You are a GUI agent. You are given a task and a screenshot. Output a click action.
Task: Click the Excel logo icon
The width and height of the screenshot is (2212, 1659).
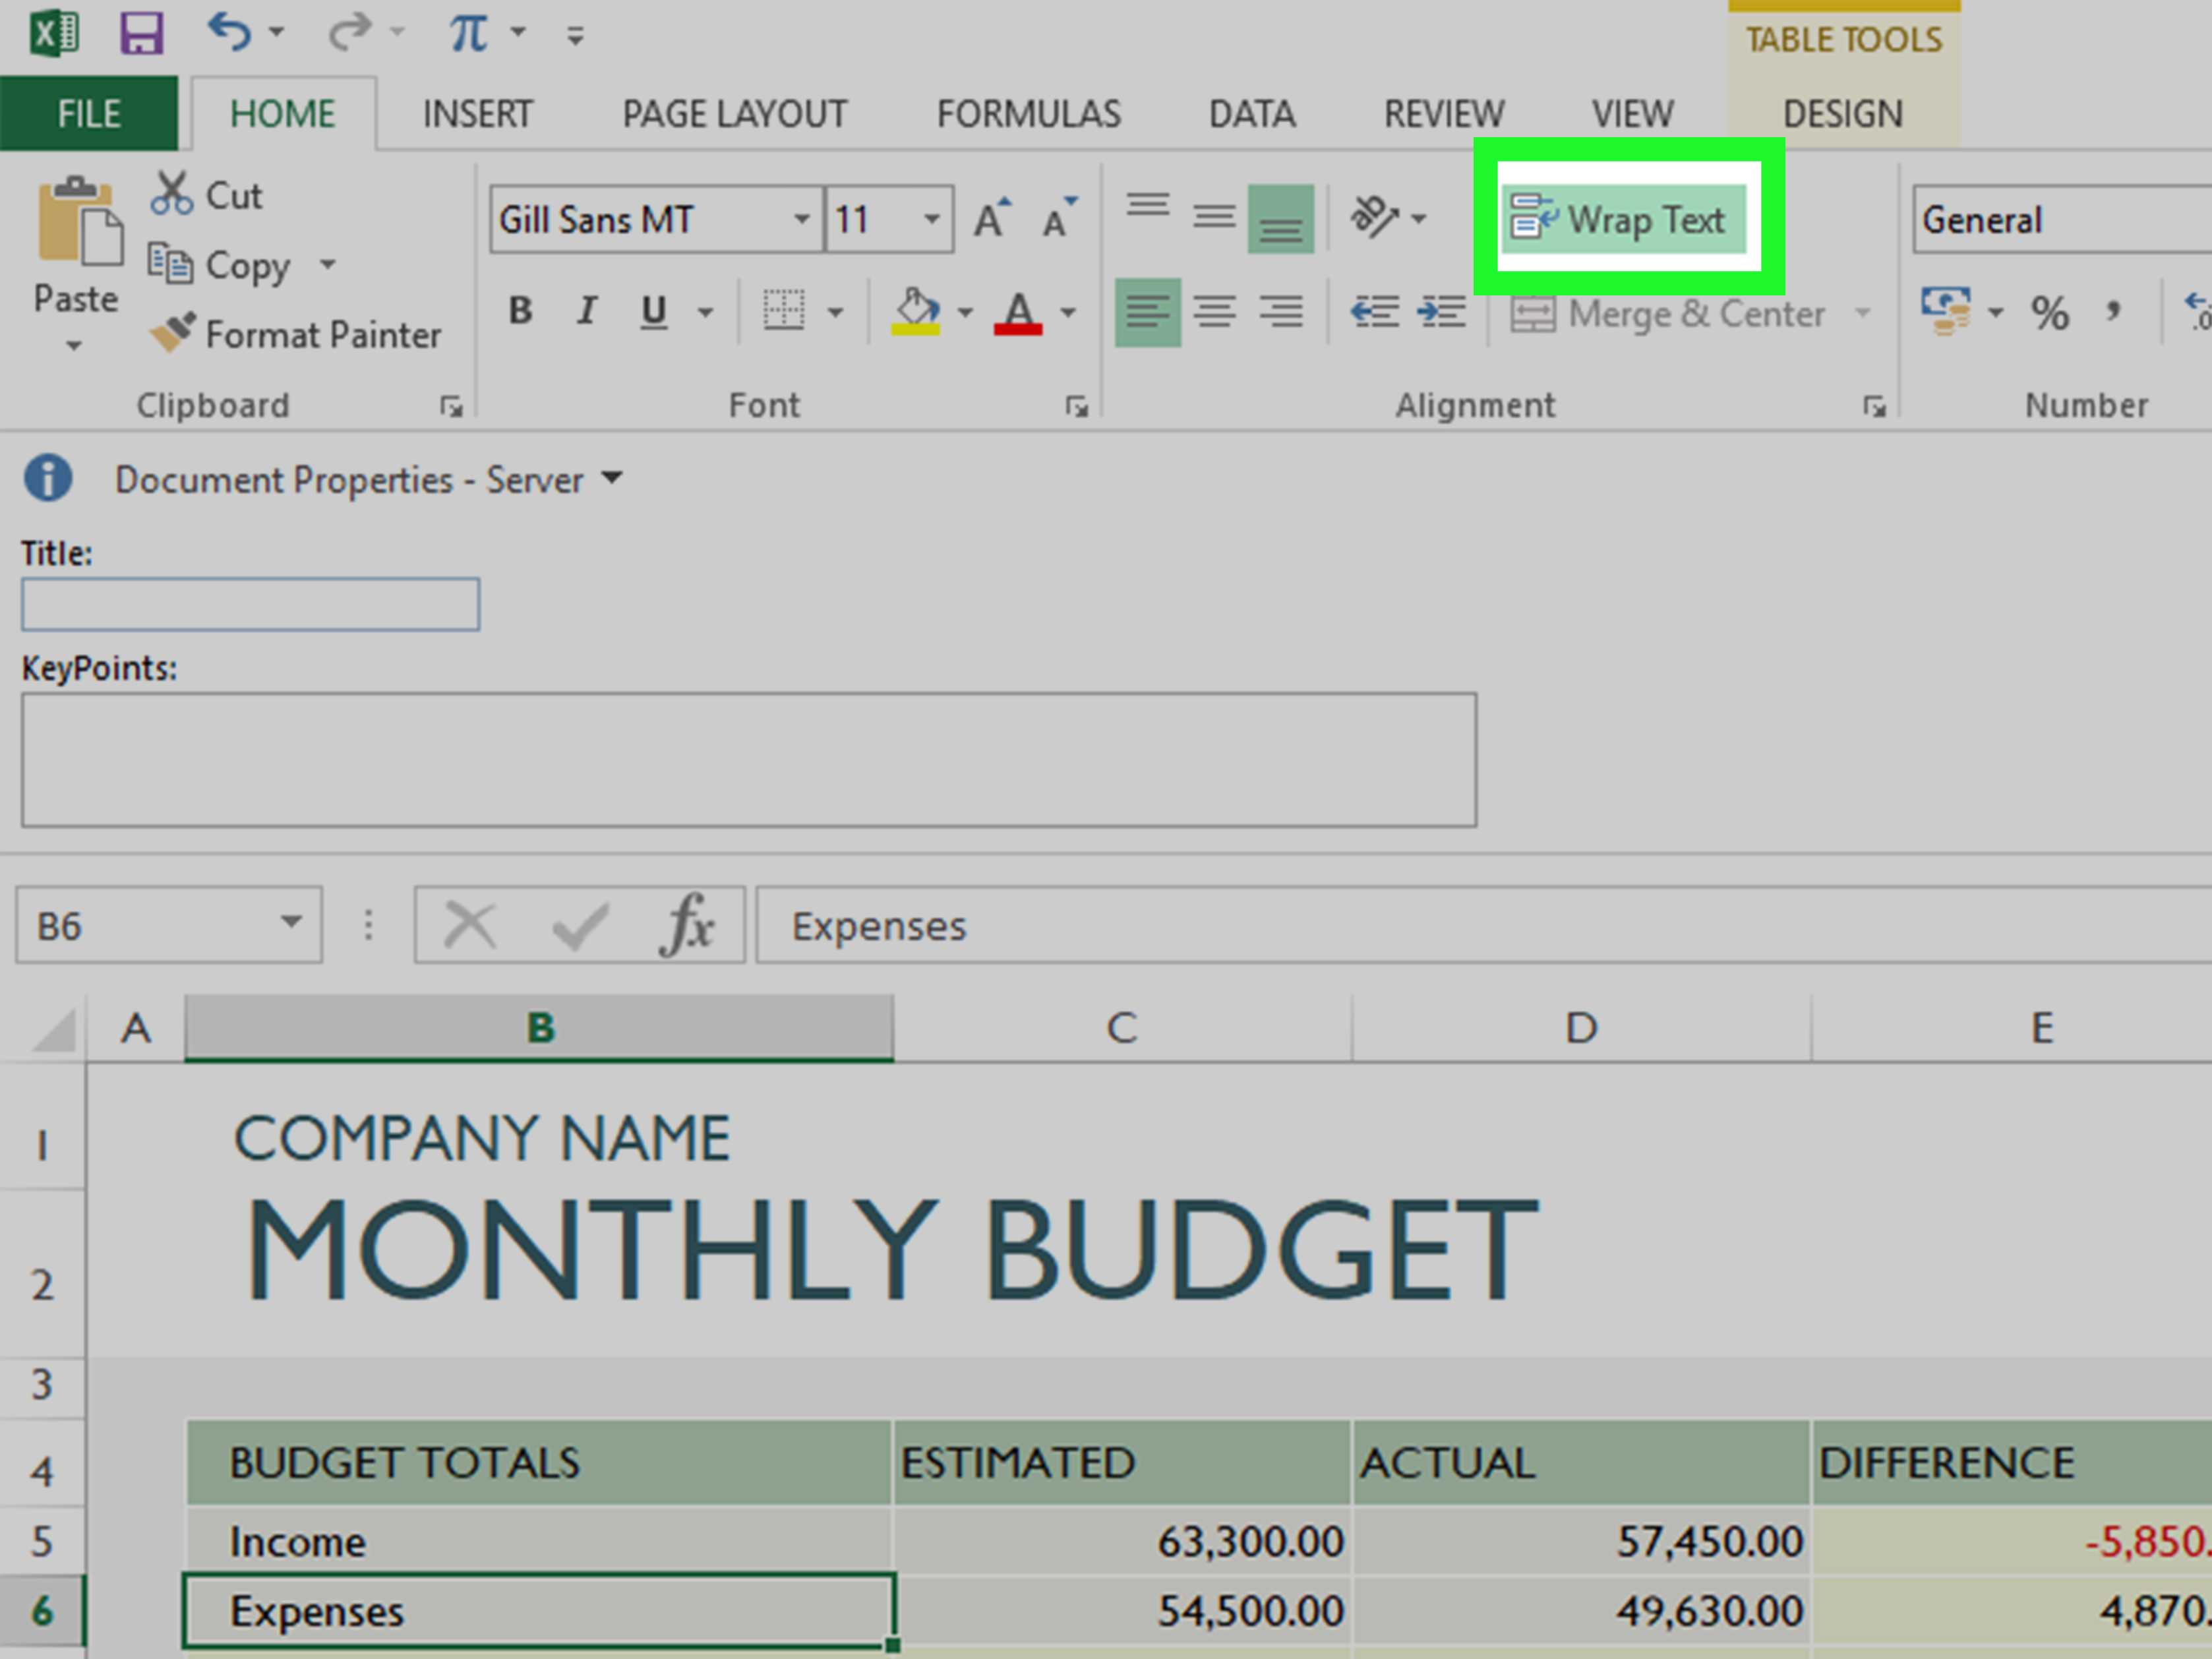pyautogui.click(x=55, y=34)
